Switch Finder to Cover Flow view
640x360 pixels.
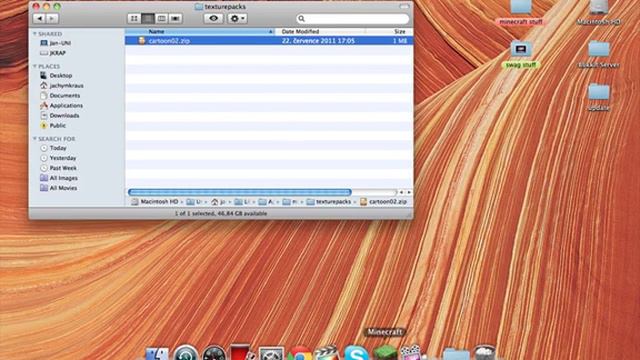[x=176, y=18]
